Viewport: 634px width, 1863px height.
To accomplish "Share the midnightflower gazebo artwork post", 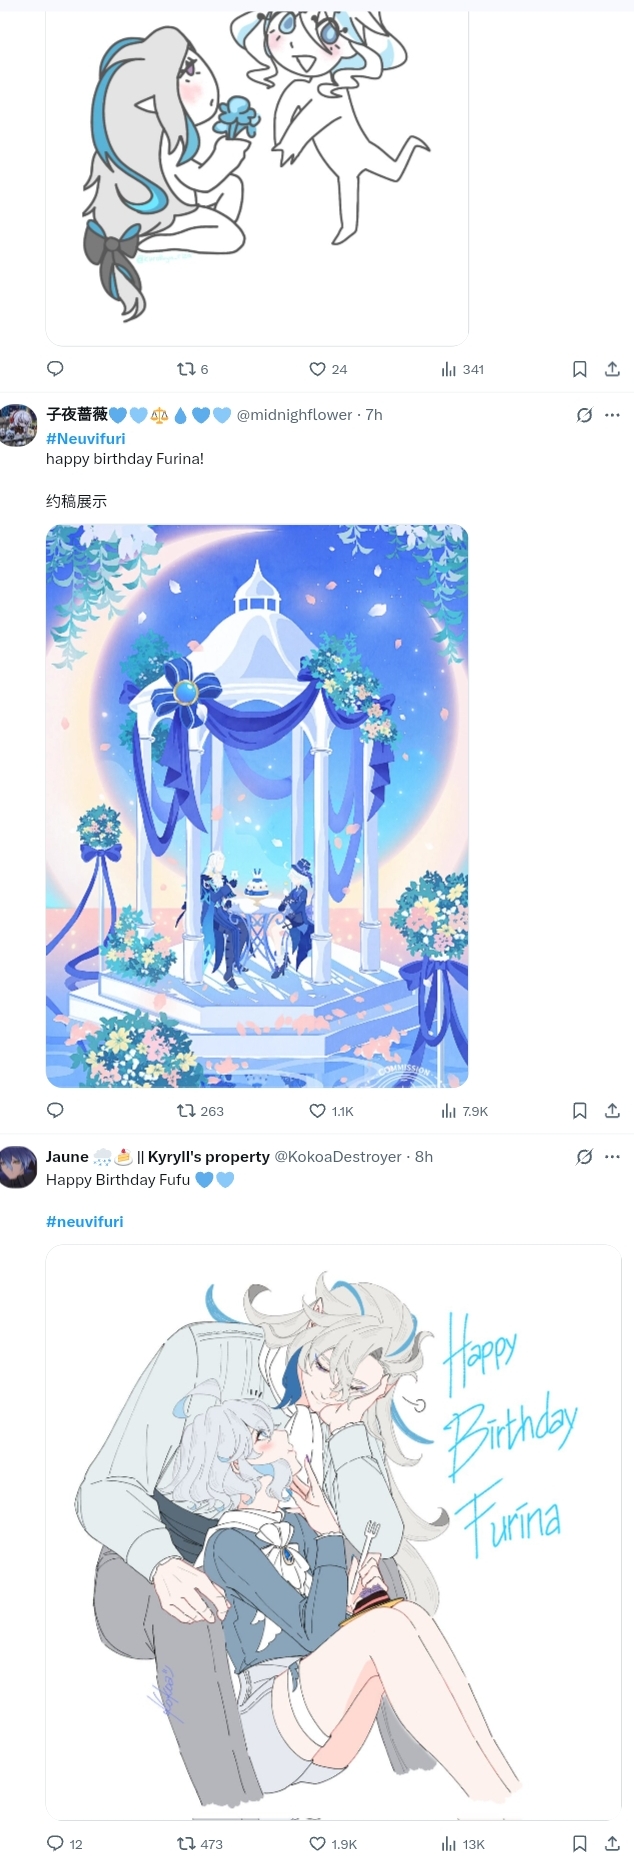I will tap(612, 1110).
